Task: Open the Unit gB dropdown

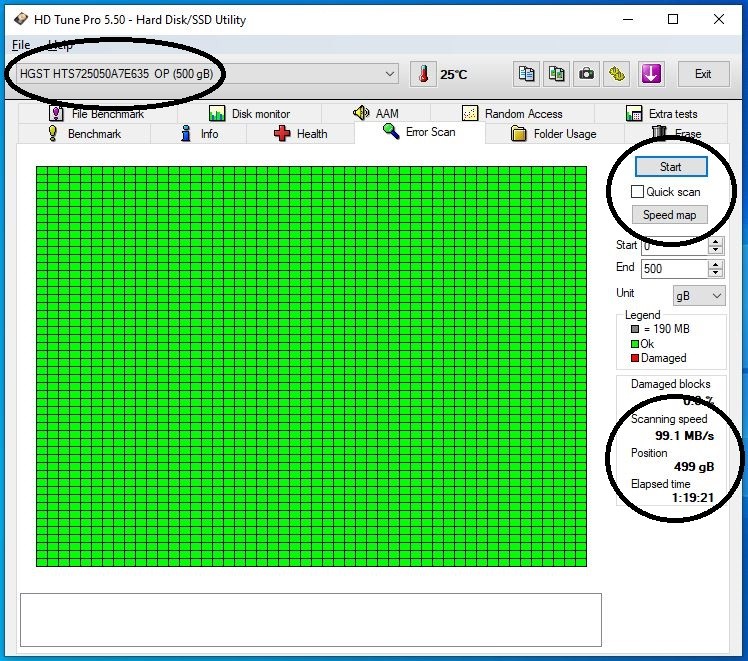Action: click(699, 296)
